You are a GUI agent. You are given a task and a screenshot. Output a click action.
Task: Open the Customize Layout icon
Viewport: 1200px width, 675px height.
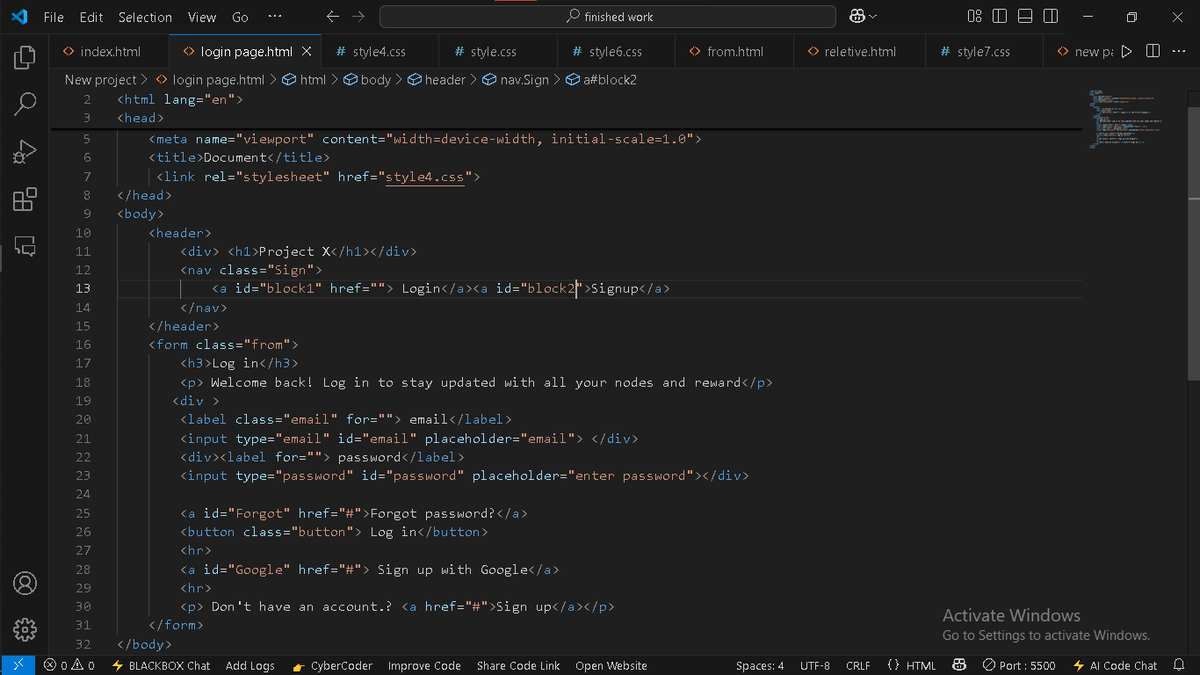[x=975, y=17]
